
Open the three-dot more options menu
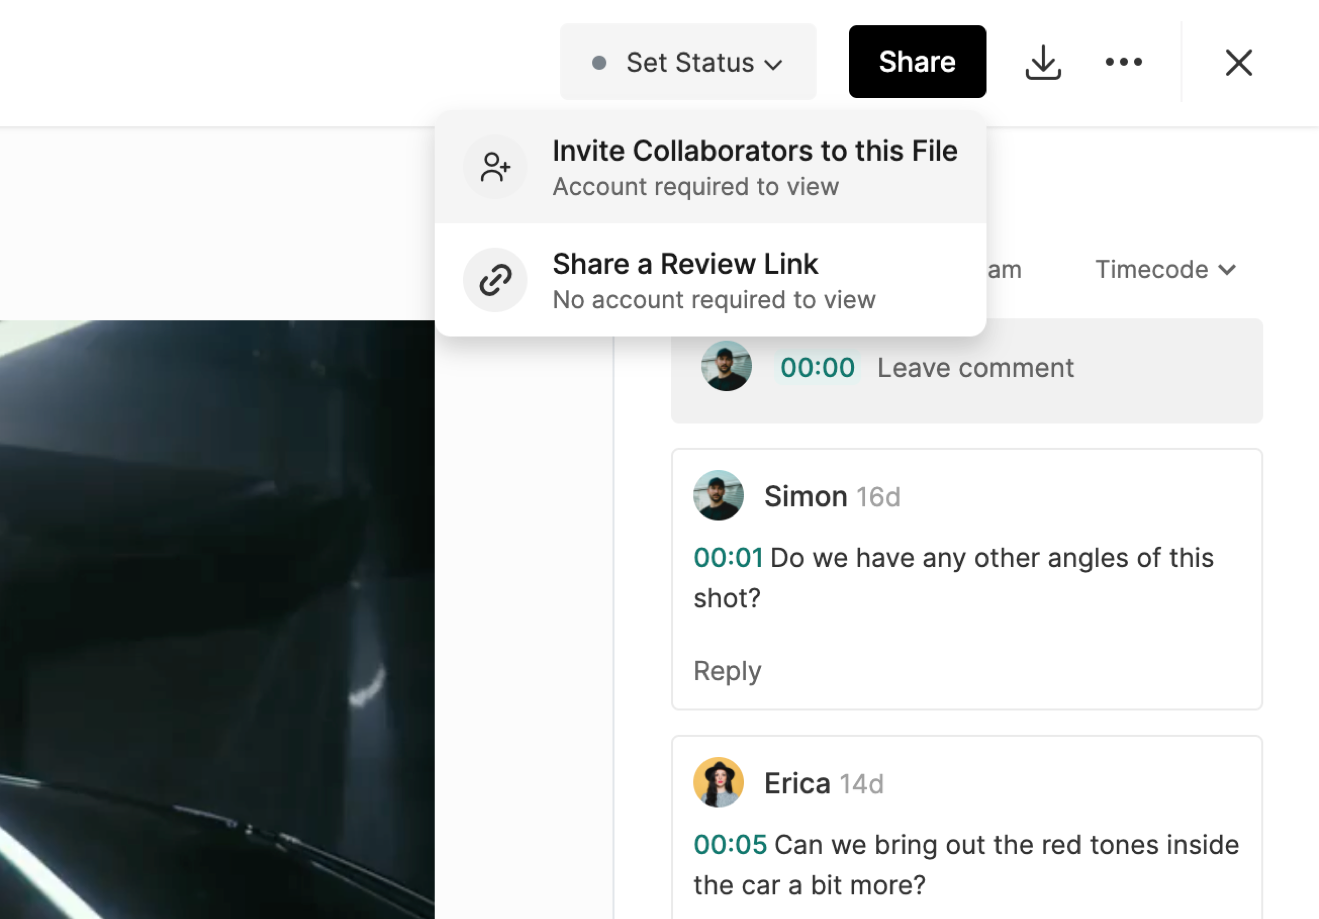tap(1123, 62)
